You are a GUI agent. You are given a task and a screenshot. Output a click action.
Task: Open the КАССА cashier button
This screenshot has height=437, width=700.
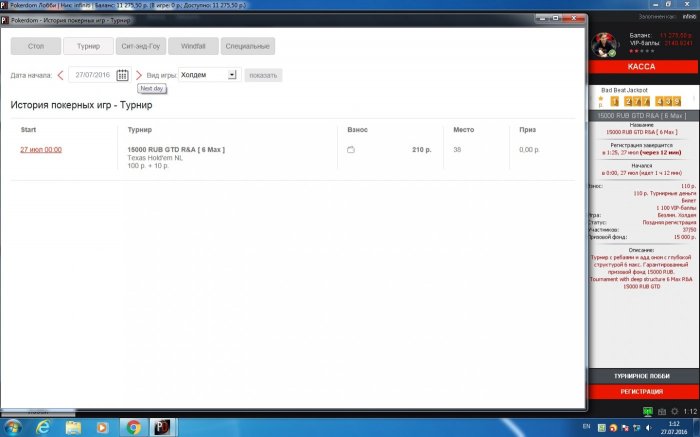pyautogui.click(x=642, y=67)
